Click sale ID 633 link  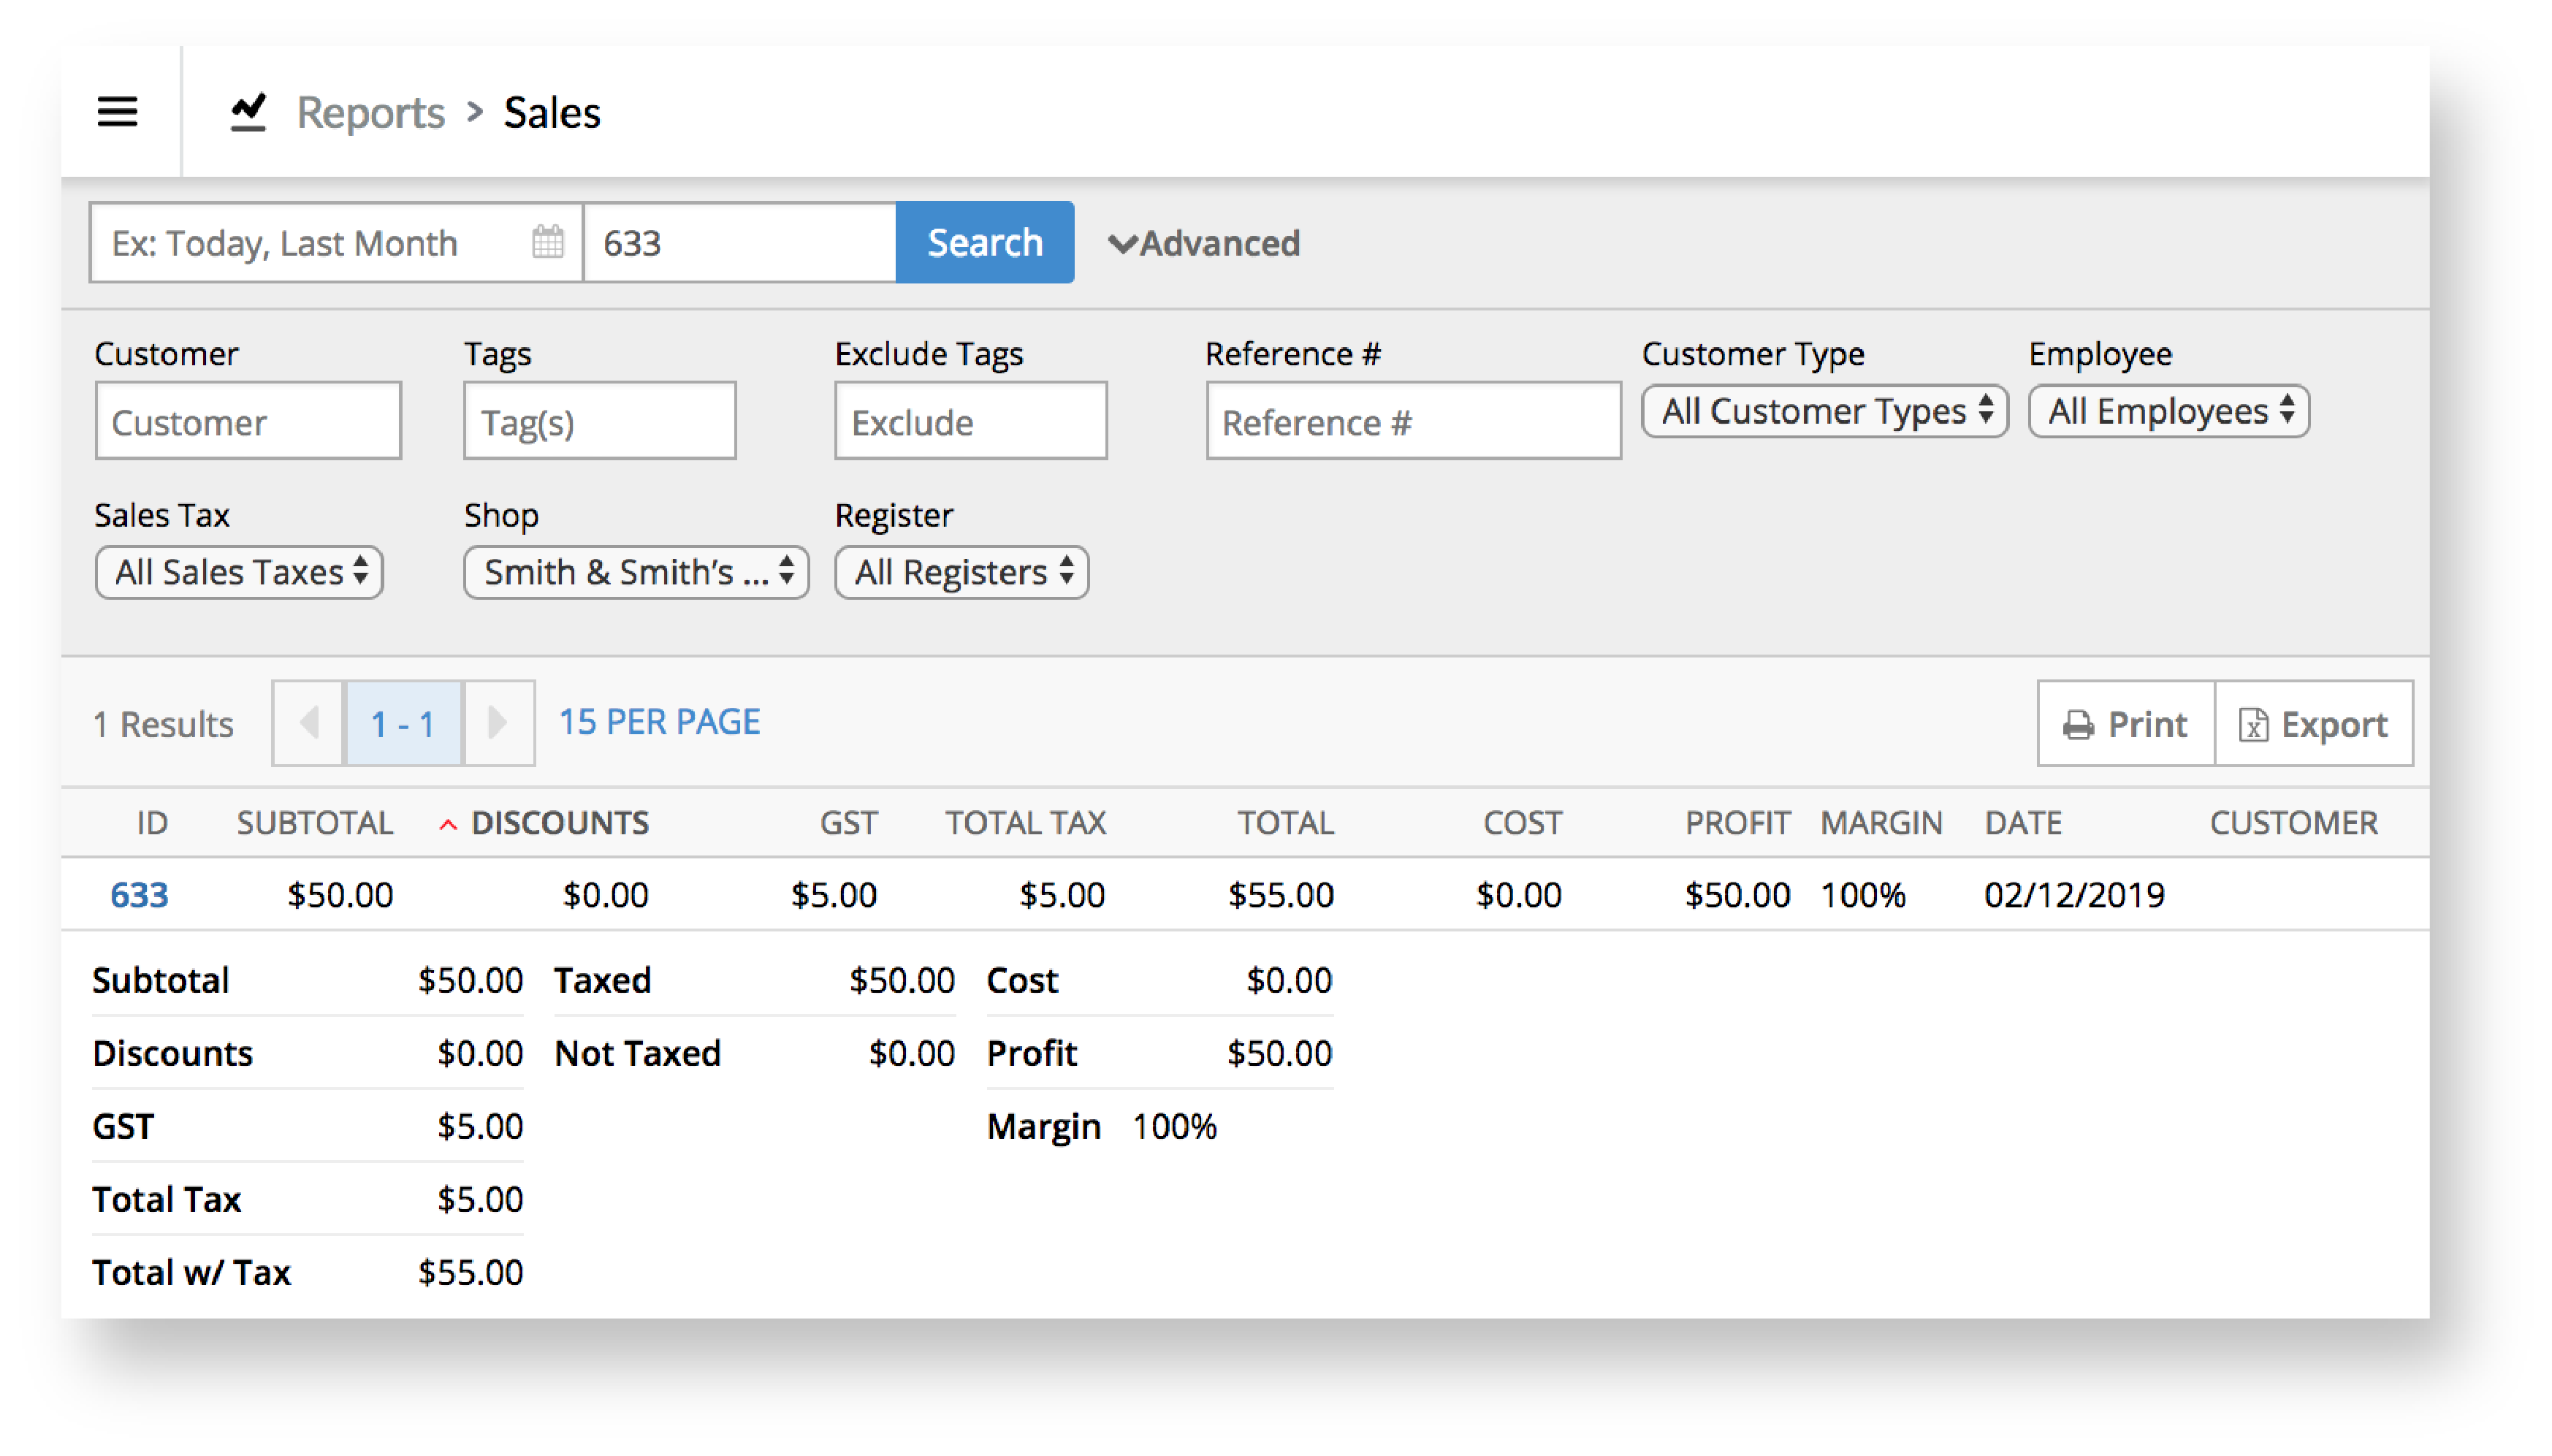(130, 896)
